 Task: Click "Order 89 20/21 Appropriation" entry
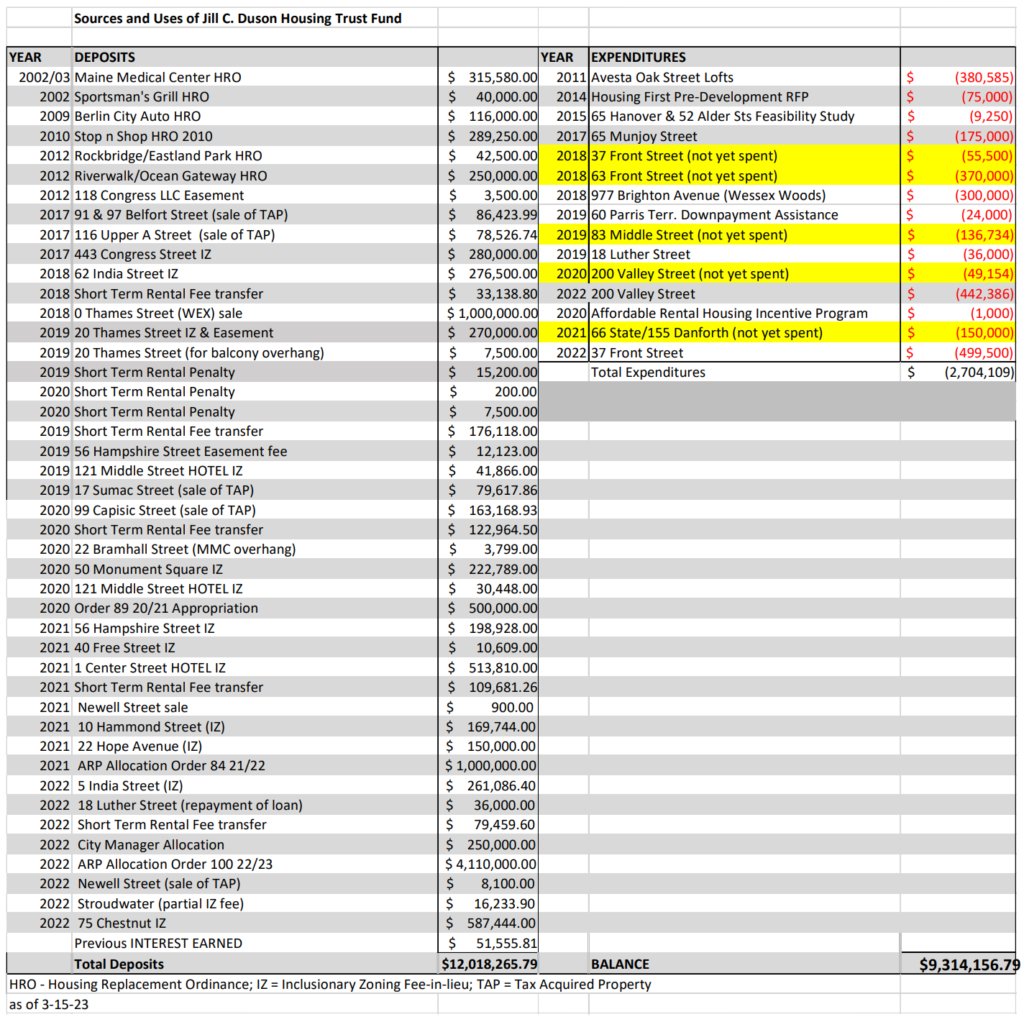(x=166, y=609)
